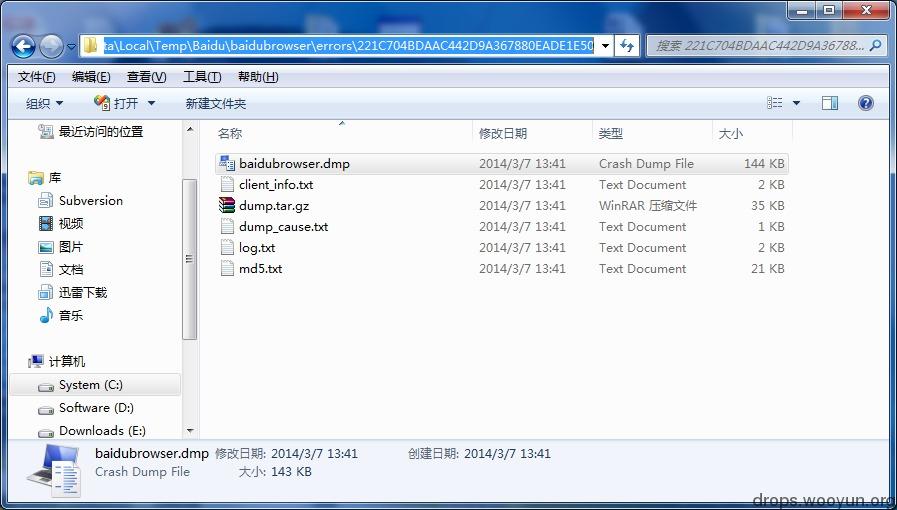The width and height of the screenshot is (897, 510).
Task: Click the Back navigation arrow button
Action: point(24,46)
